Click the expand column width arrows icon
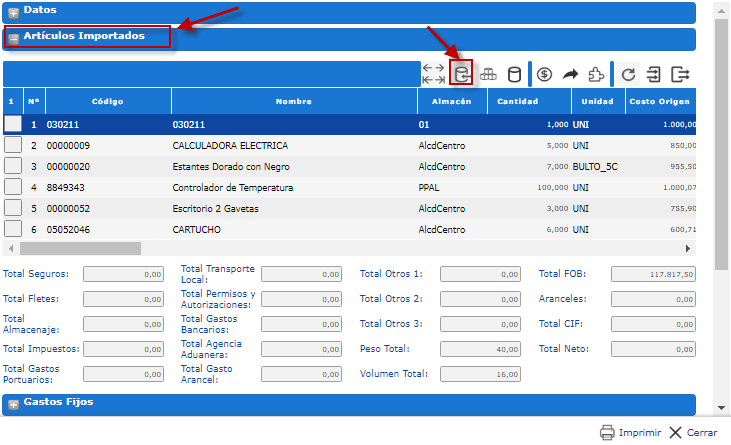 tap(434, 74)
